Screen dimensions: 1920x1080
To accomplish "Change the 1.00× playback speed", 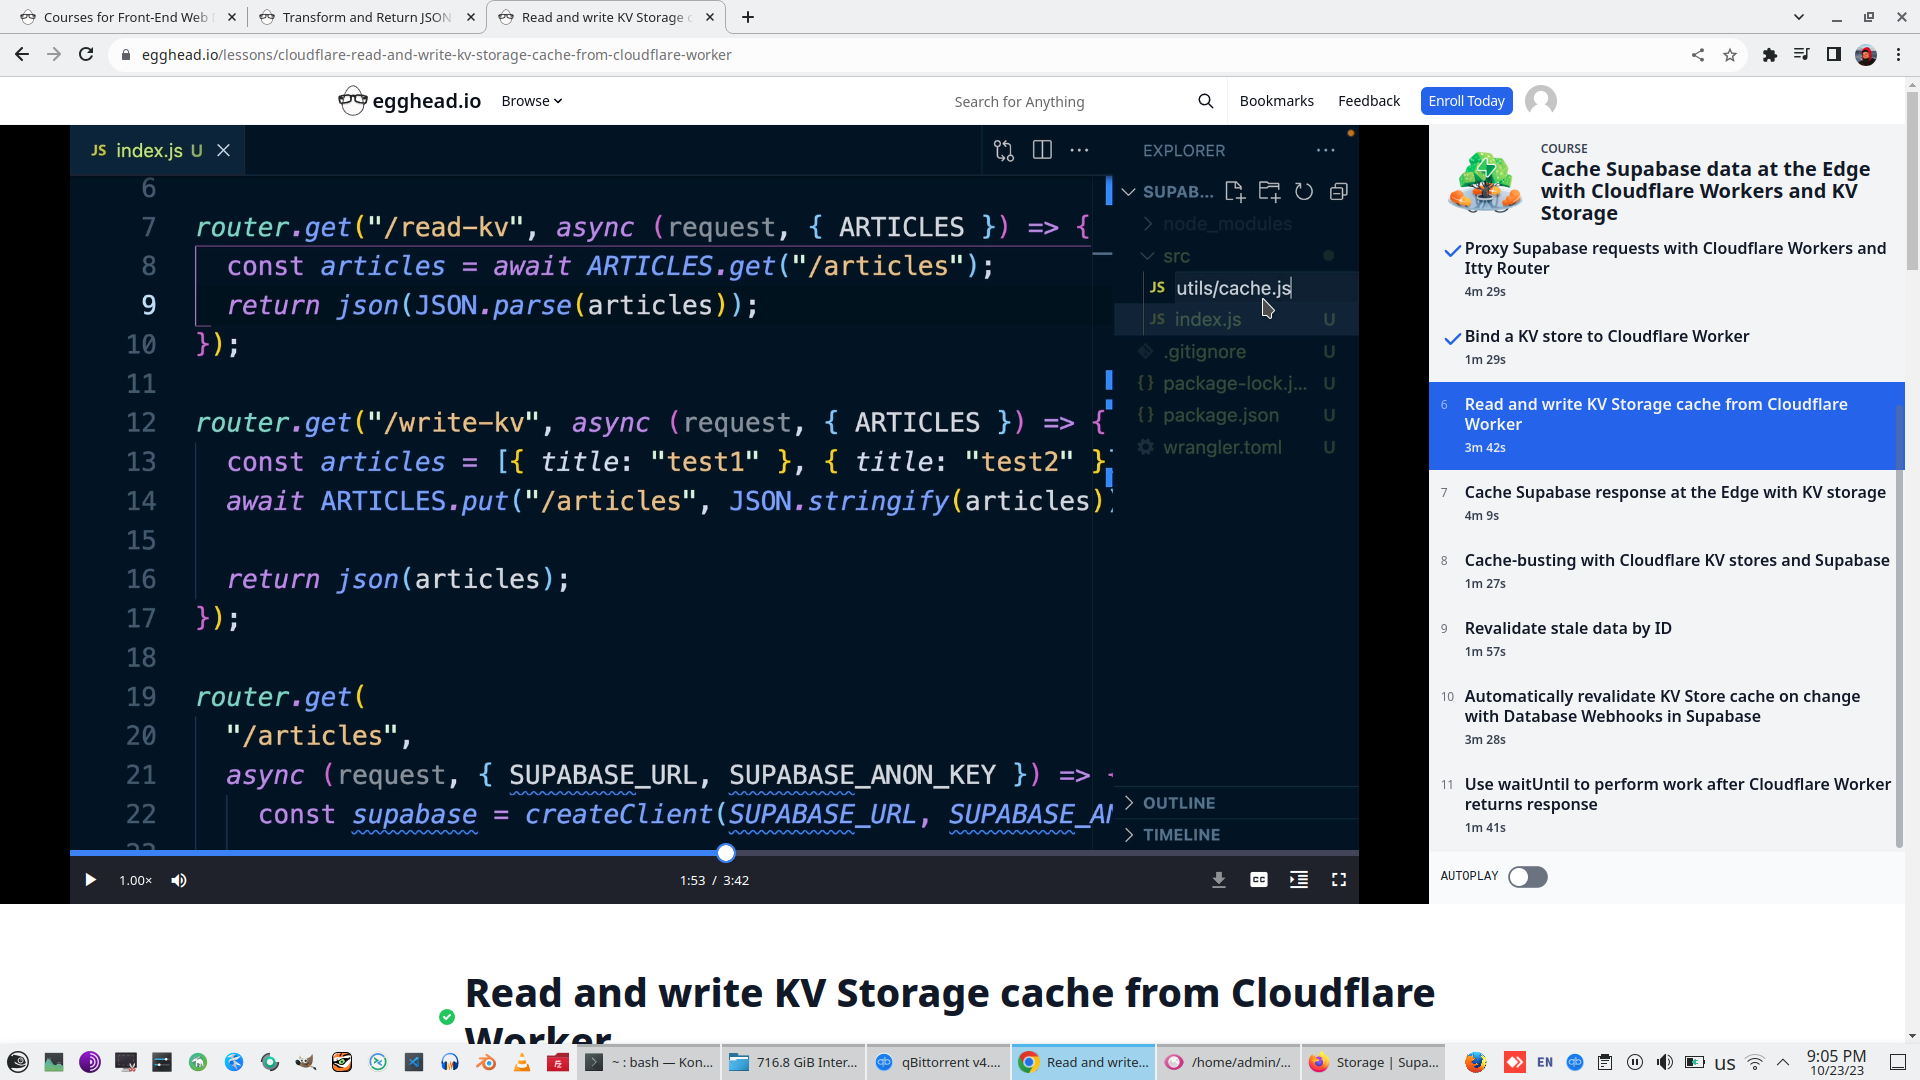I will (x=135, y=880).
